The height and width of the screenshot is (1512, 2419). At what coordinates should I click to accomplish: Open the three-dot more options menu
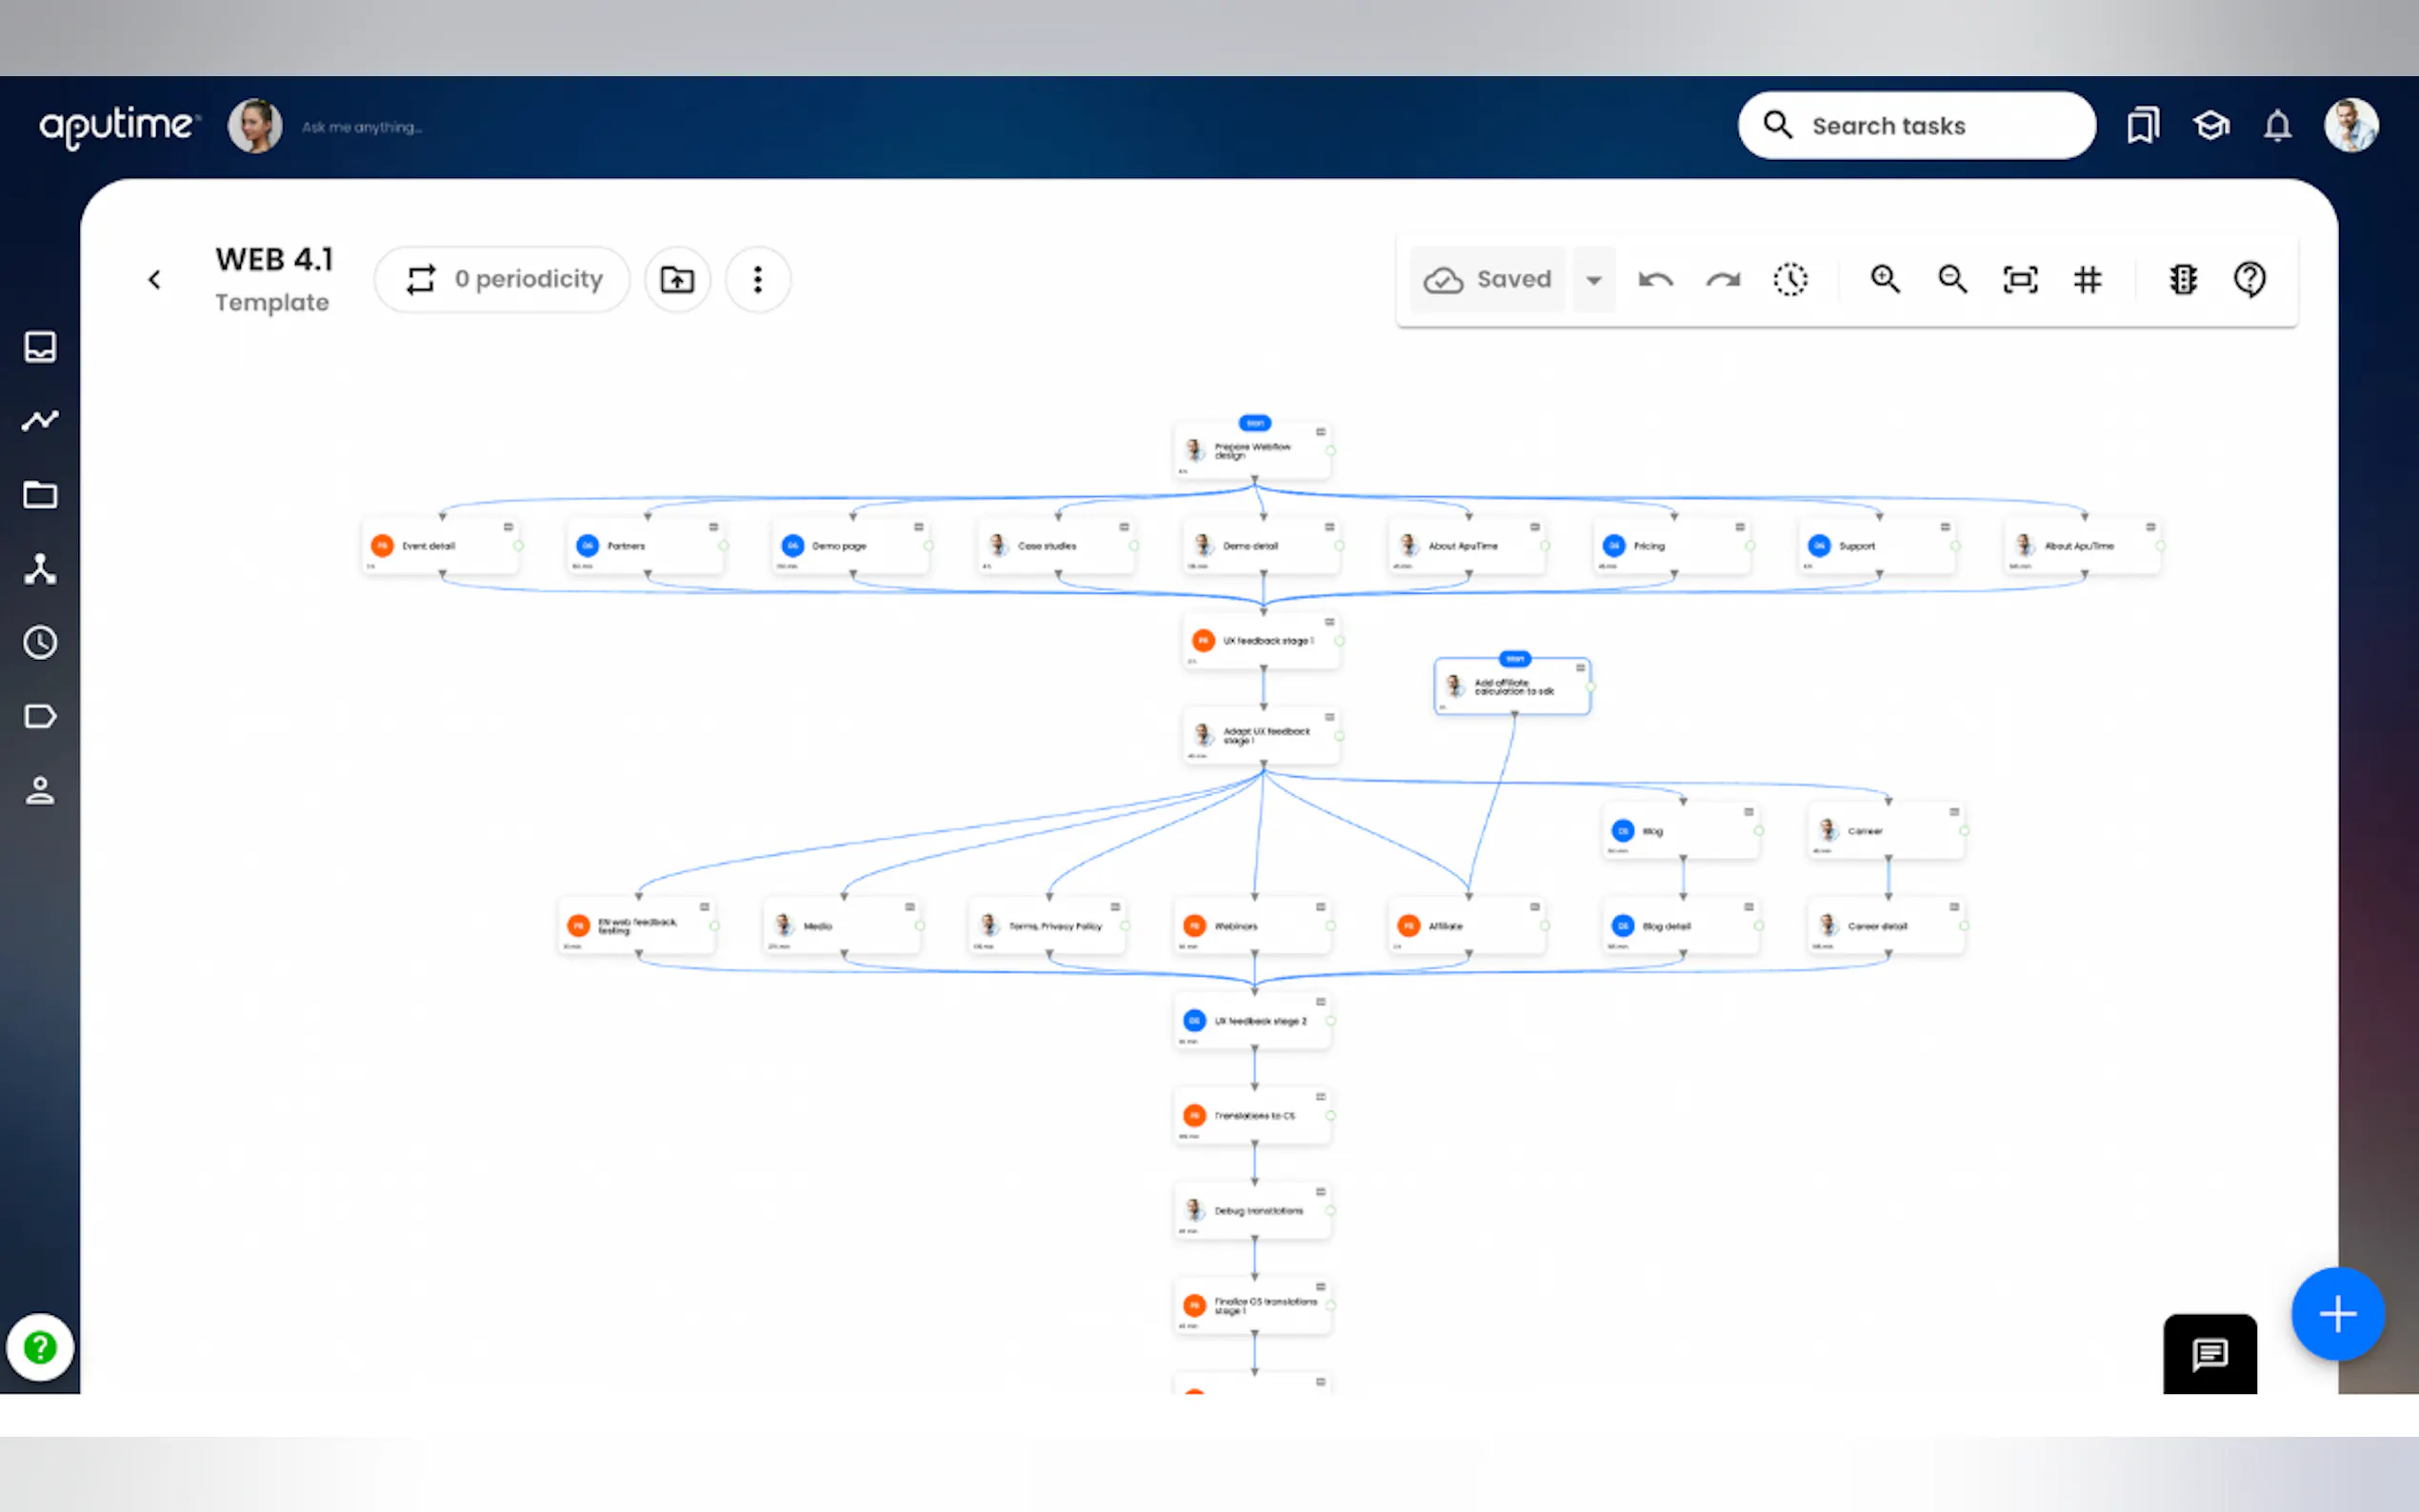(757, 280)
